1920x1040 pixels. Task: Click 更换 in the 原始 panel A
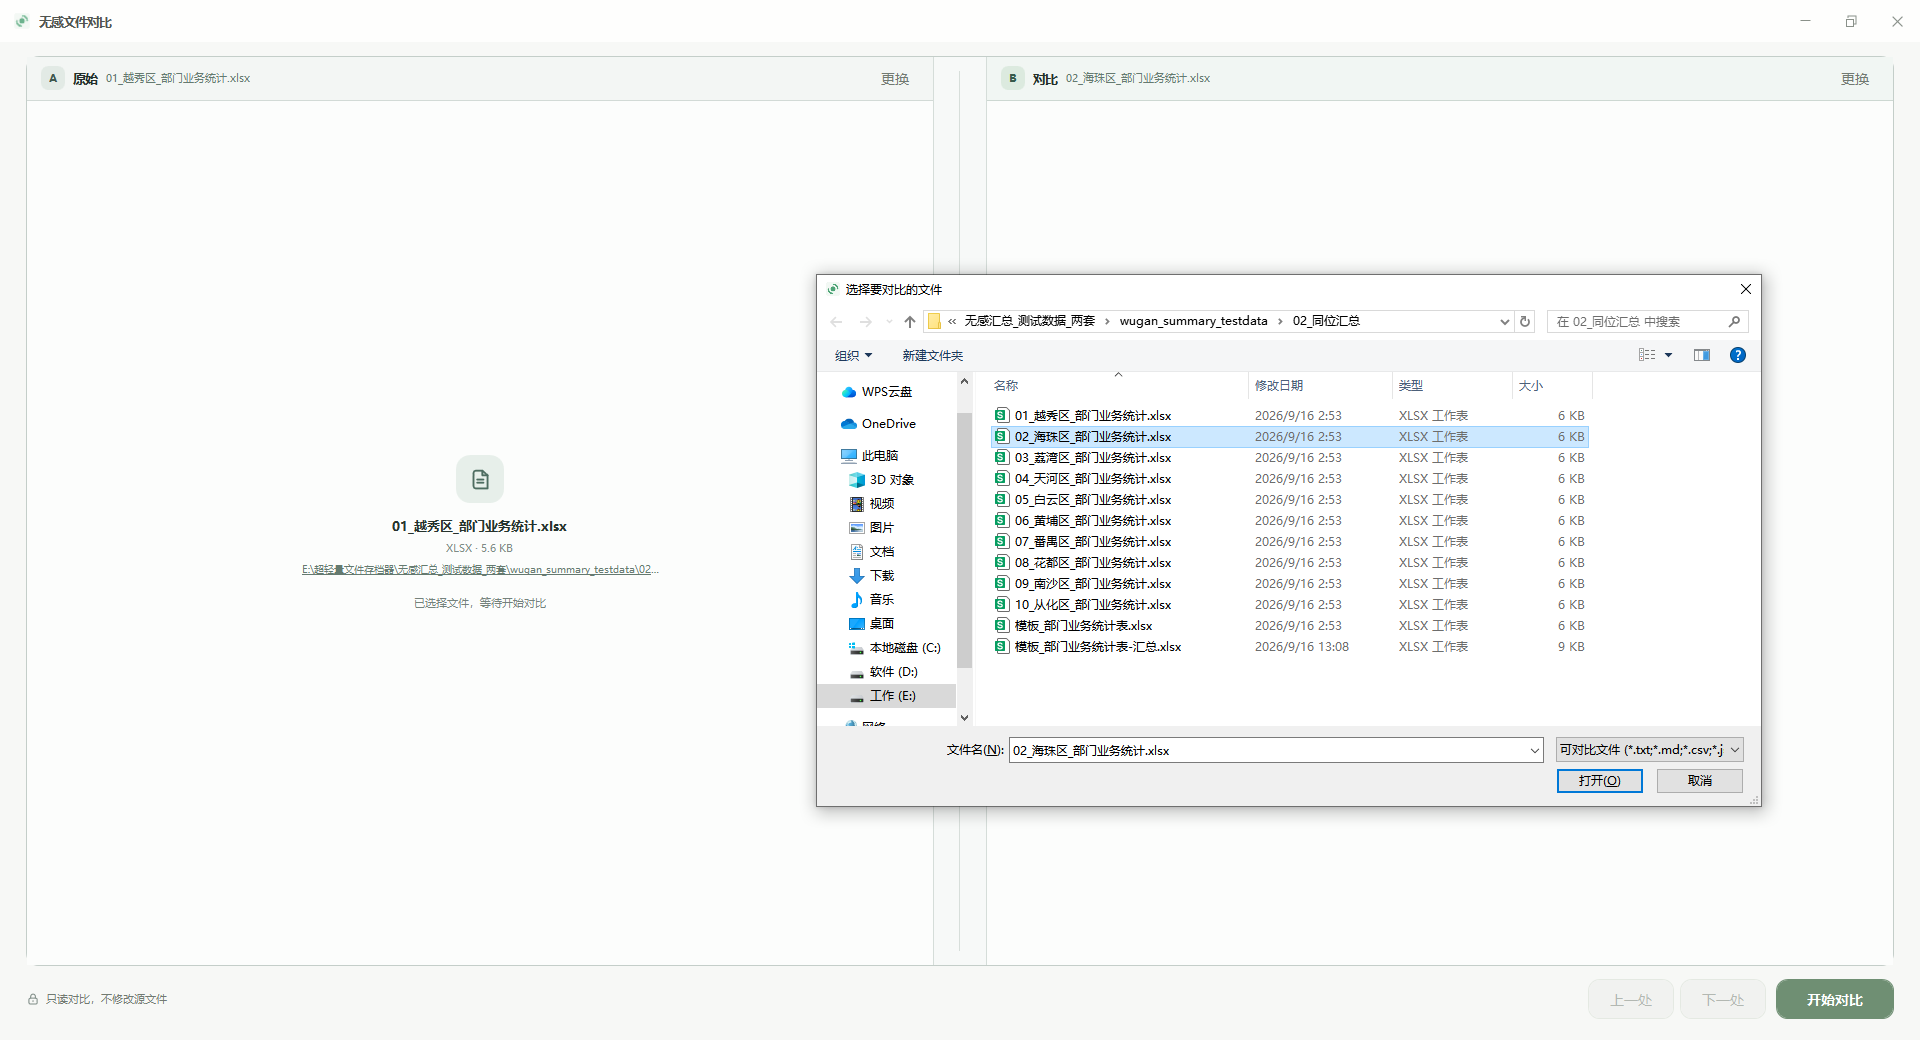pos(895,79)
